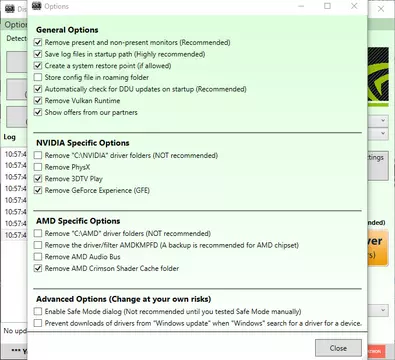Viewport: 395px width, 360px height.
Task: Toggle Create a system restore point option
Action: [x=38, y=66]
